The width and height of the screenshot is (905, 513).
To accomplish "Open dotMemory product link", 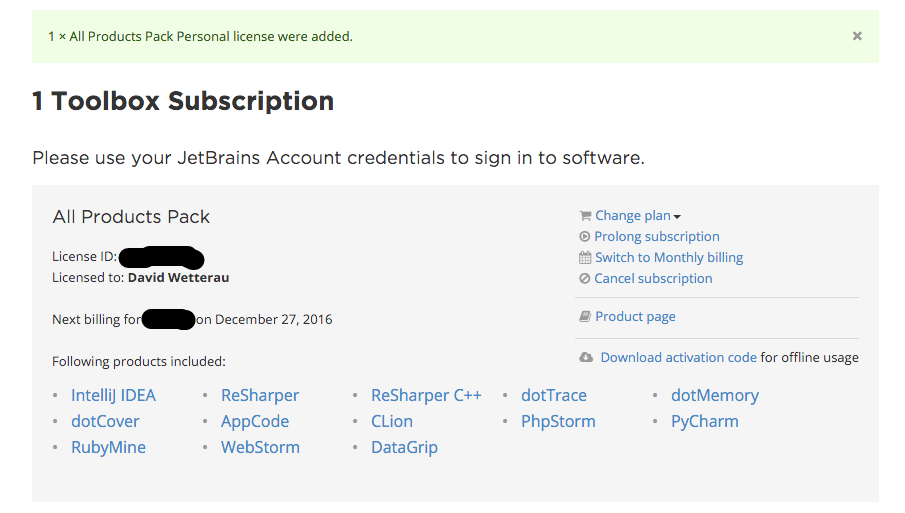I will (x=715, y=395).
